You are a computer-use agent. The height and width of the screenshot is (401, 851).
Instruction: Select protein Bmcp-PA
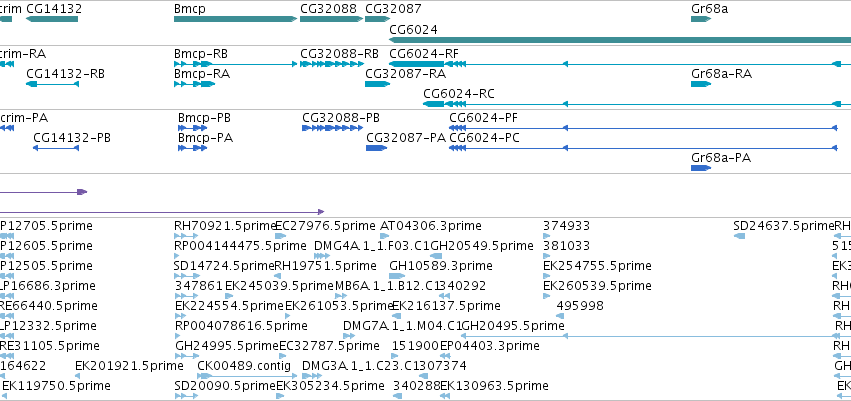pyautogui.click(x=193, y=148)
